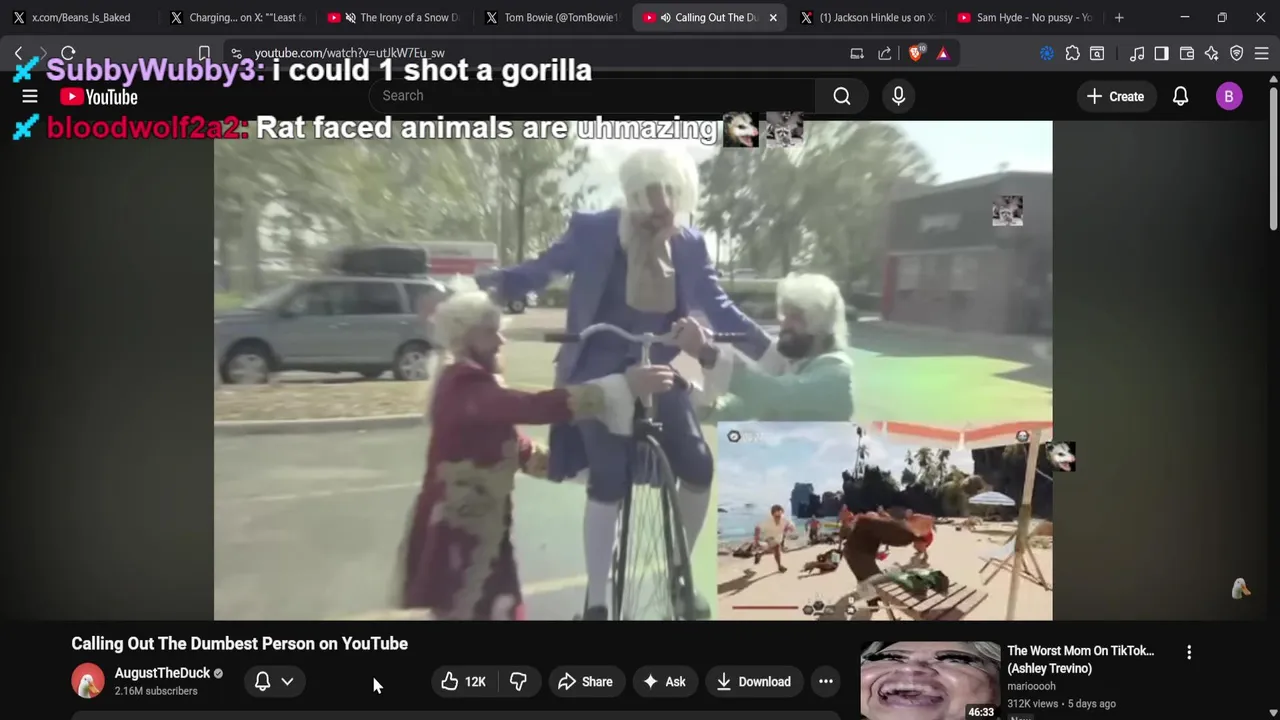1280x720 pixels.
Task: Switch to the Charging... on X tab
Action: click(238, 18)
